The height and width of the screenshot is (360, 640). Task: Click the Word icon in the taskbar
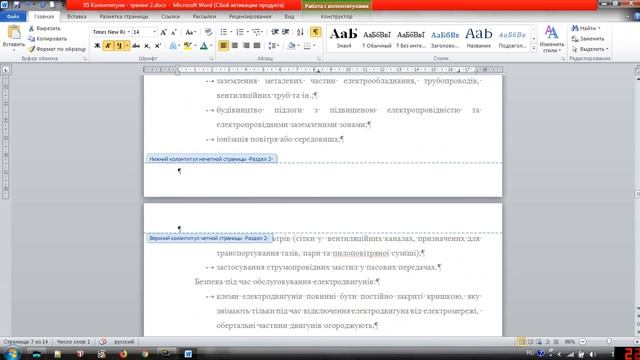point(188,354)
